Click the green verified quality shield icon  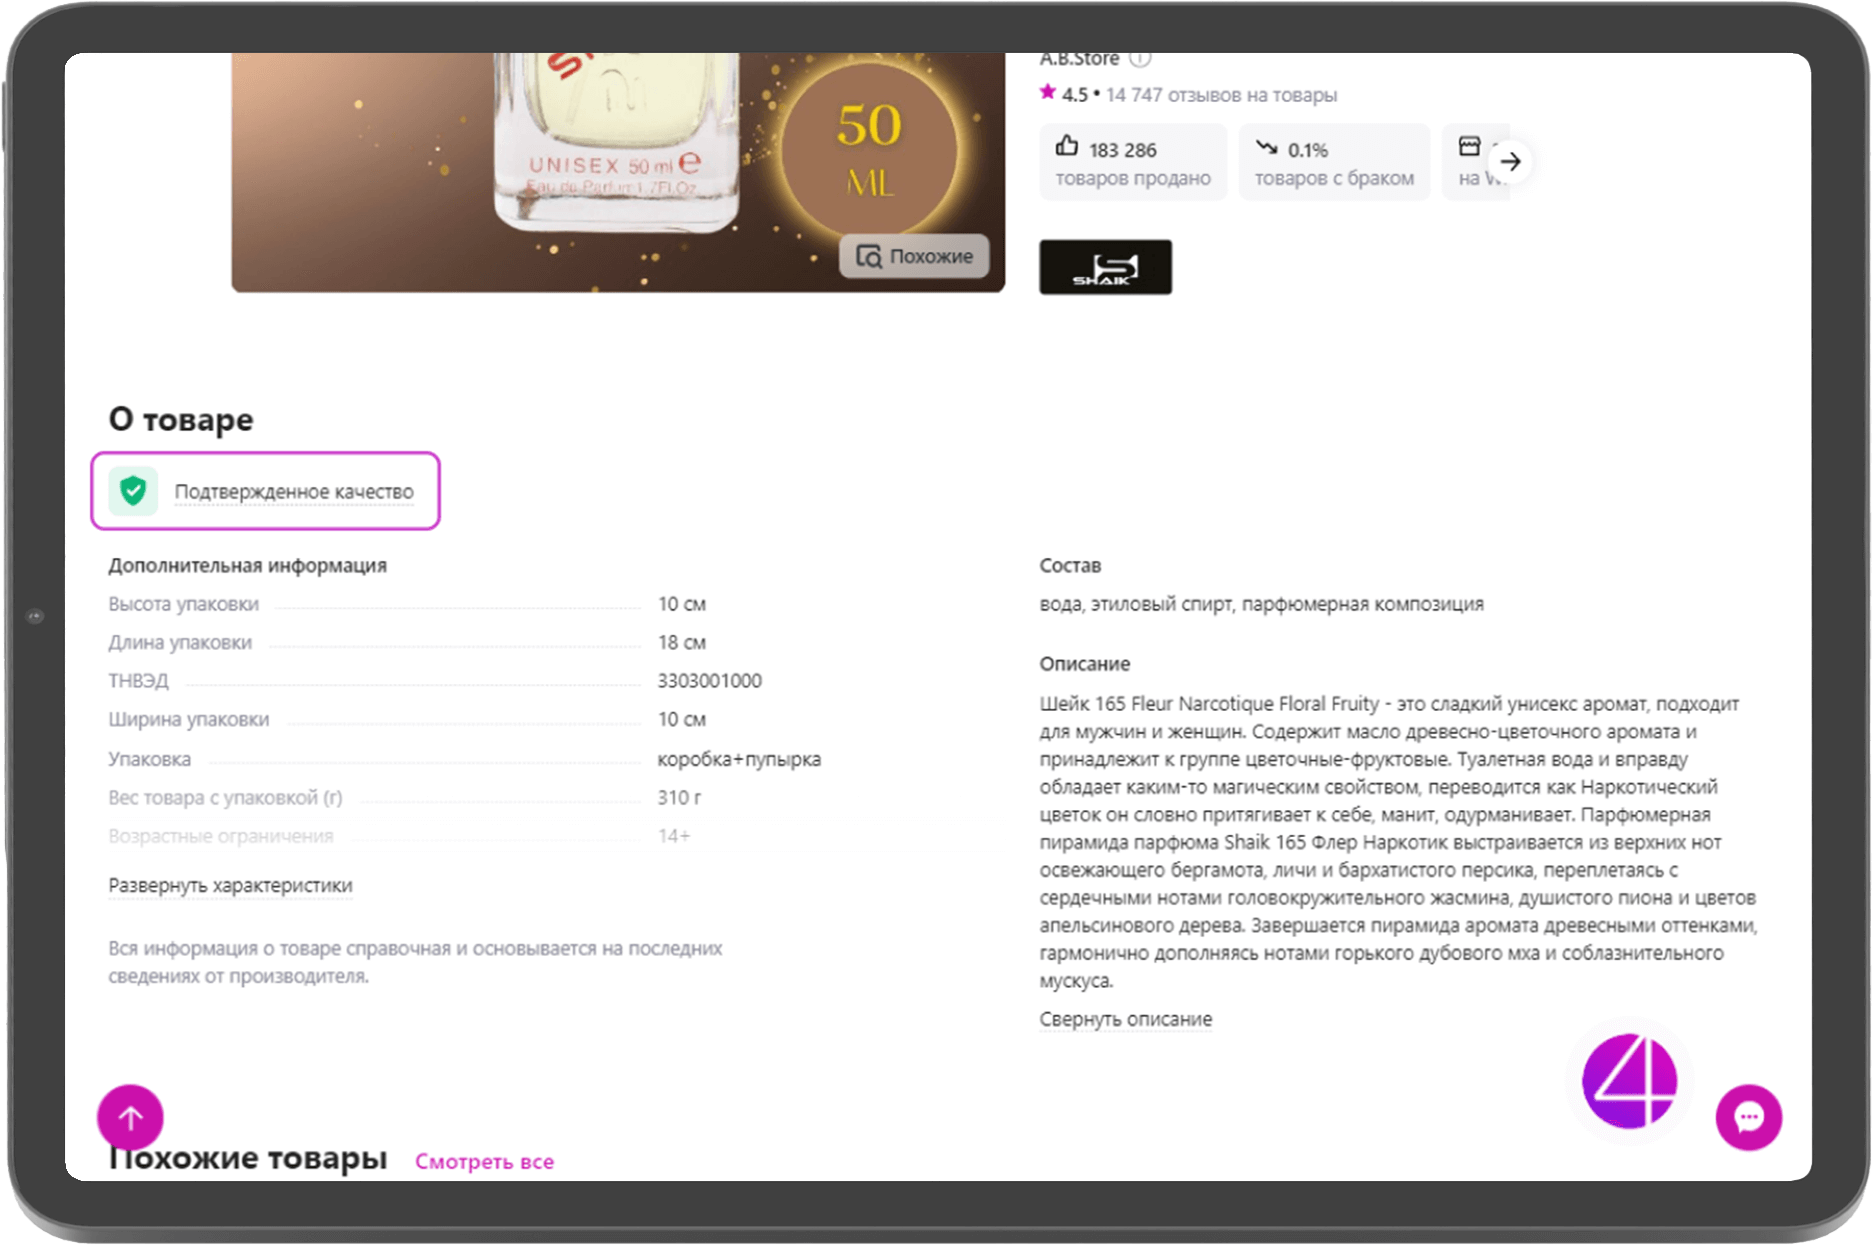(x=133, y=491)
